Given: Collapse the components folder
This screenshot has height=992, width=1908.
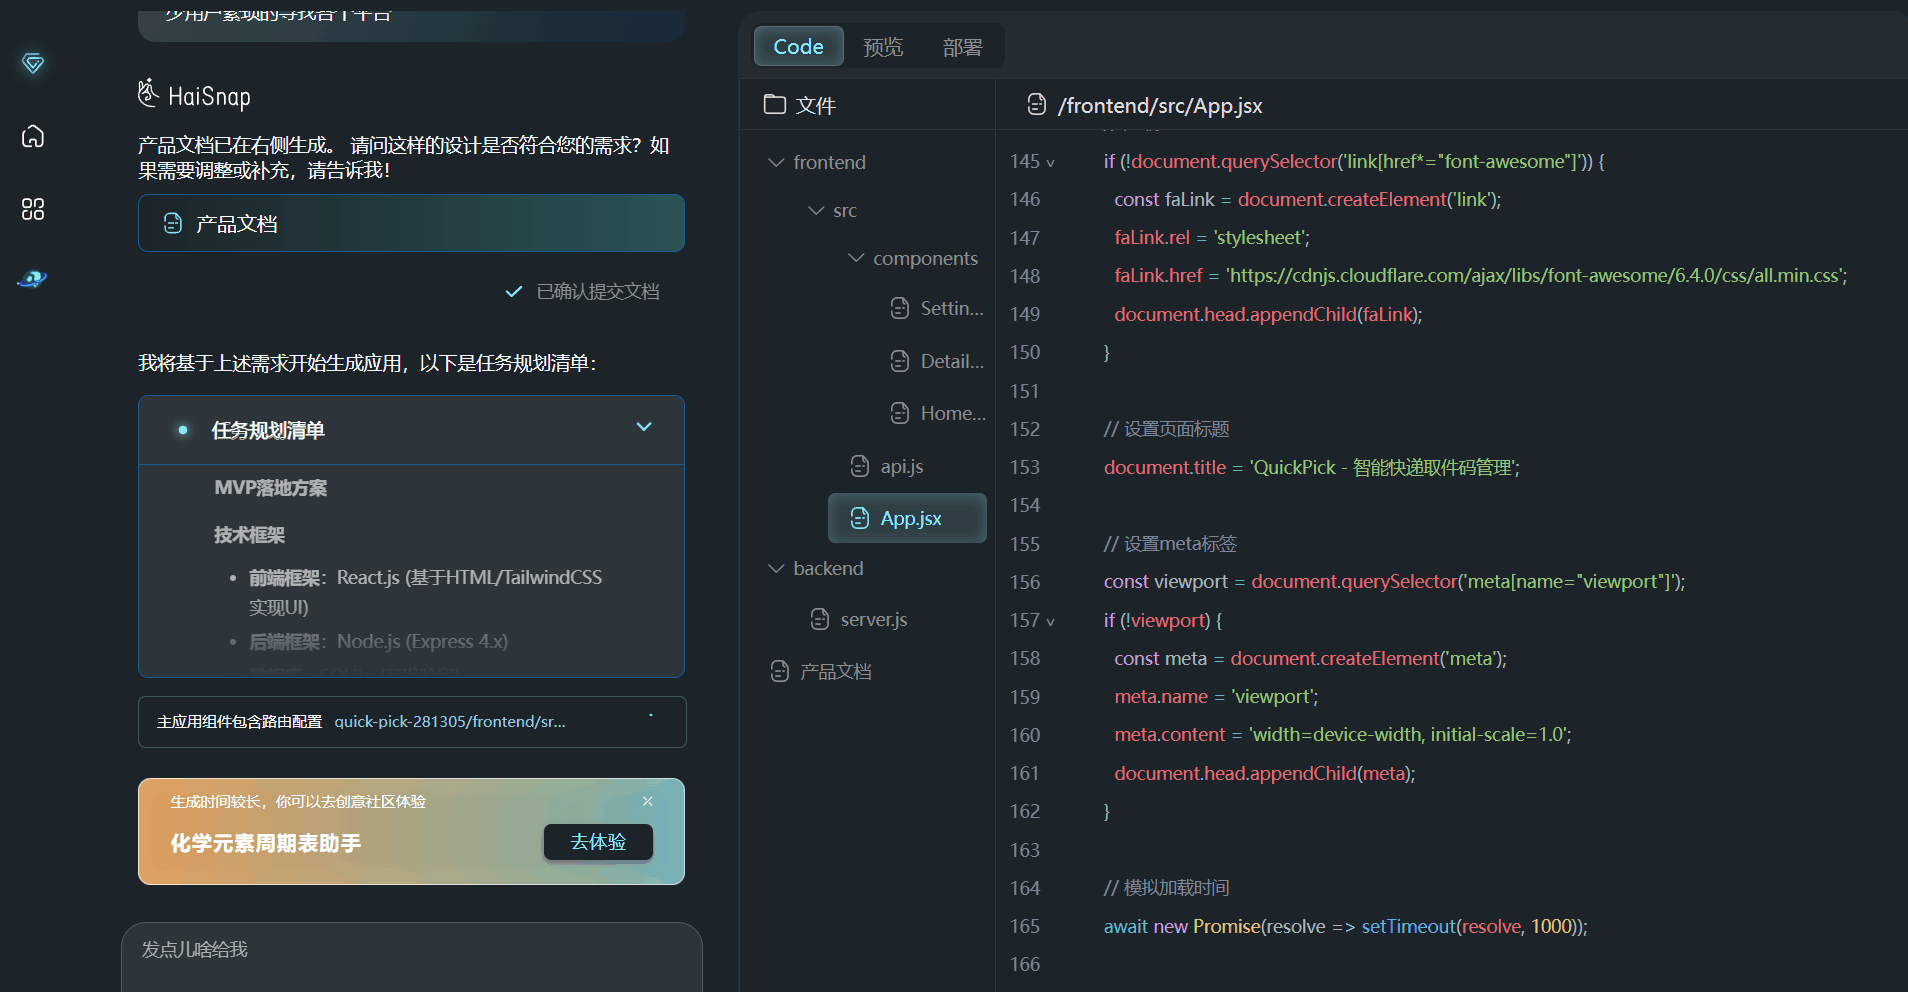Looking at the screenshot, I should [x=856, y=258].
